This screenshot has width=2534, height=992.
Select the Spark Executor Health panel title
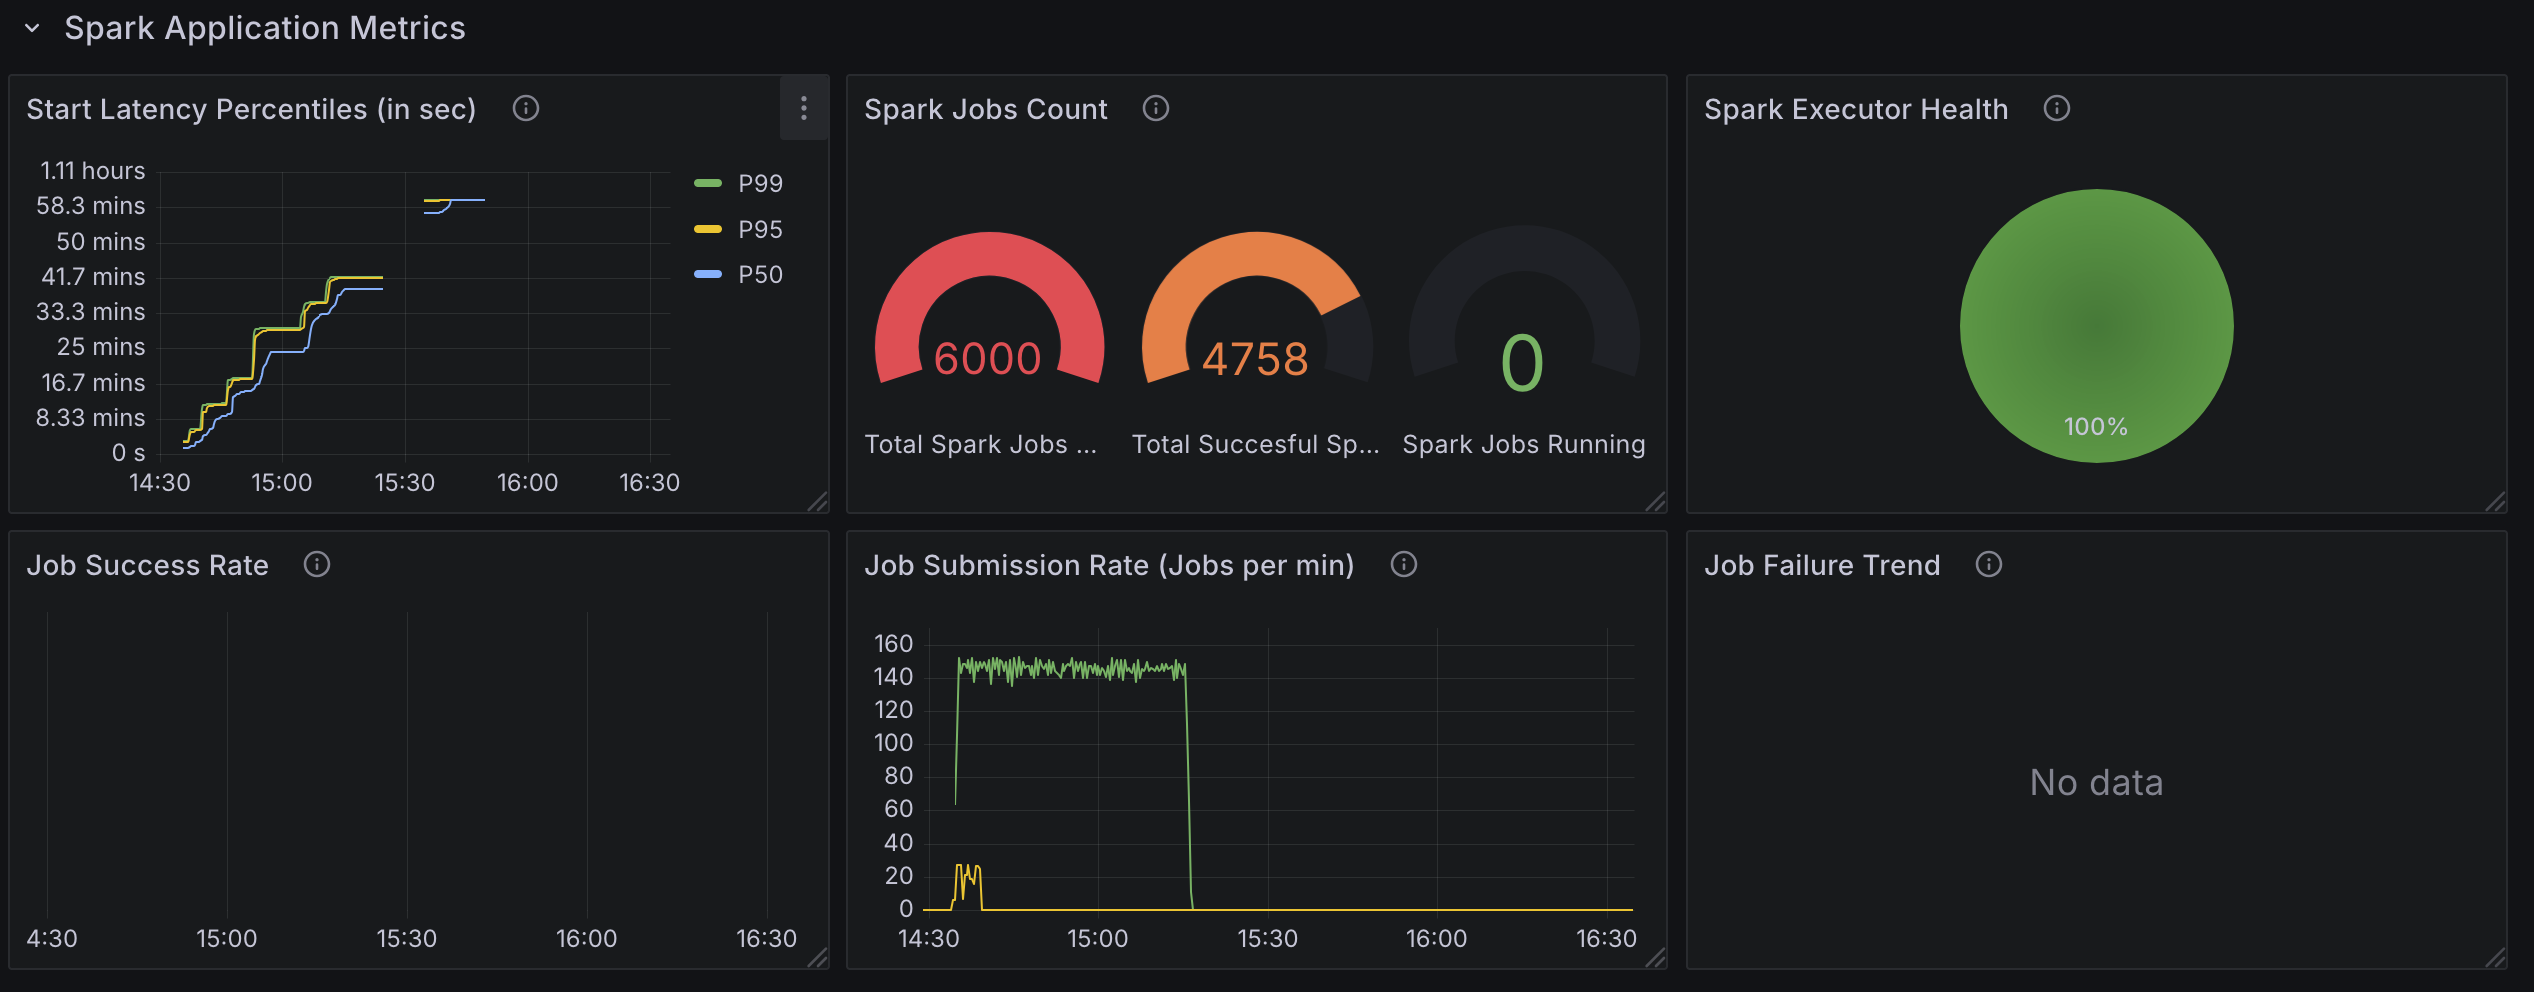(1855, 108)
